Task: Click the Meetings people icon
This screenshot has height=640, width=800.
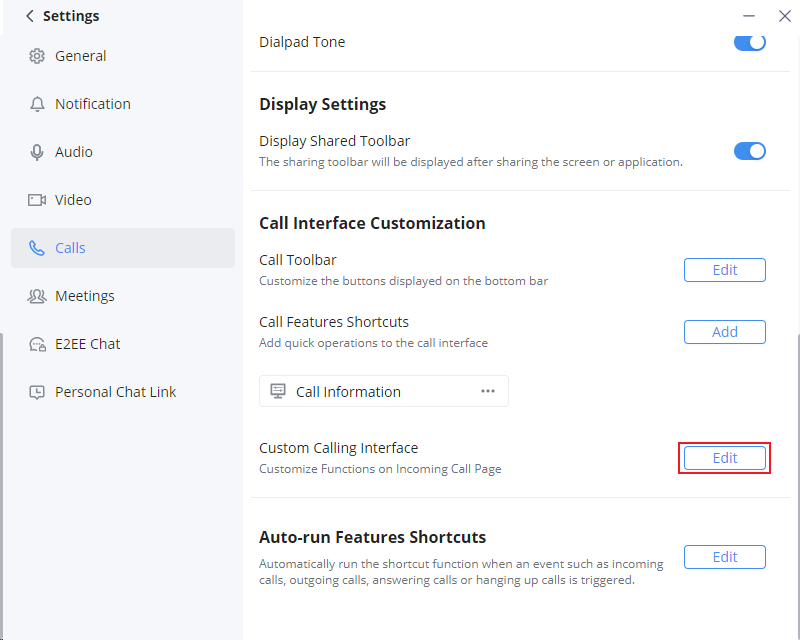Action: (x=37, y=296)
